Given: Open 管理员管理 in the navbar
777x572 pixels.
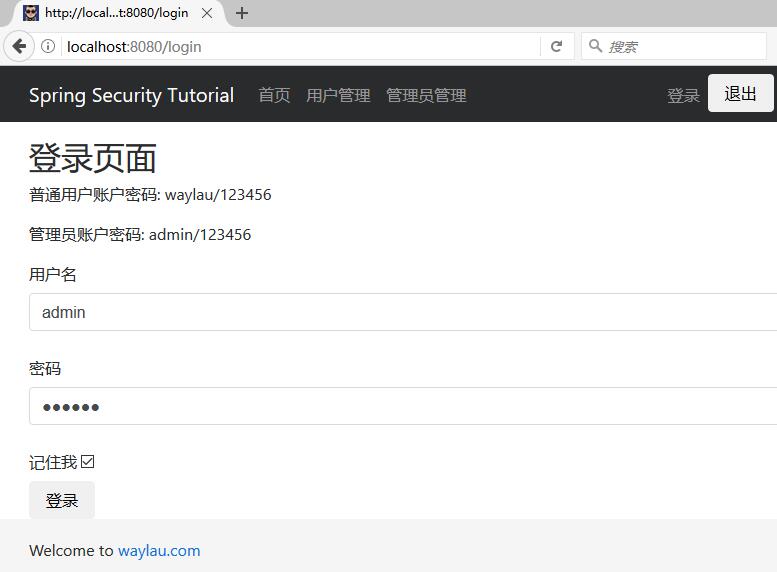Looking at the screenshot, I should pyautogui.click(x=426, y=96).
